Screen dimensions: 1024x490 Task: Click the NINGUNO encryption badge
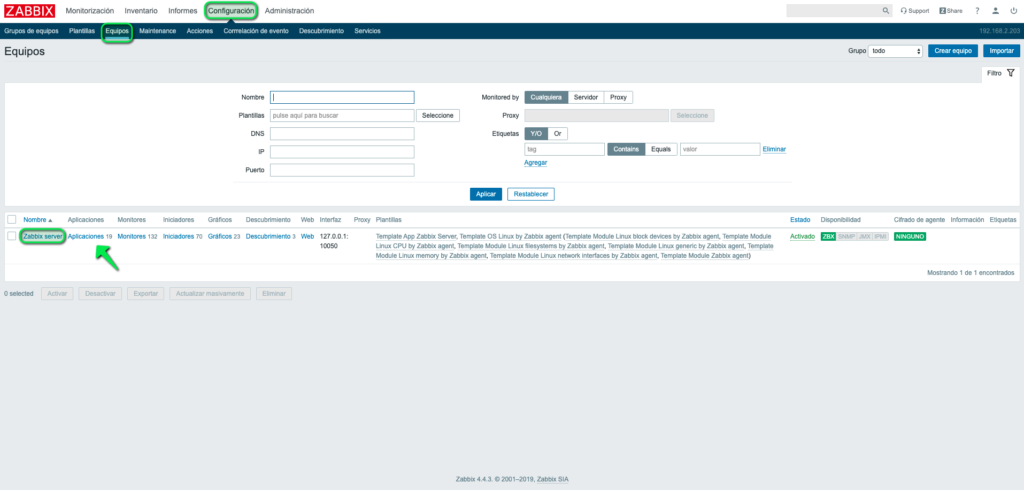[910, 236]
